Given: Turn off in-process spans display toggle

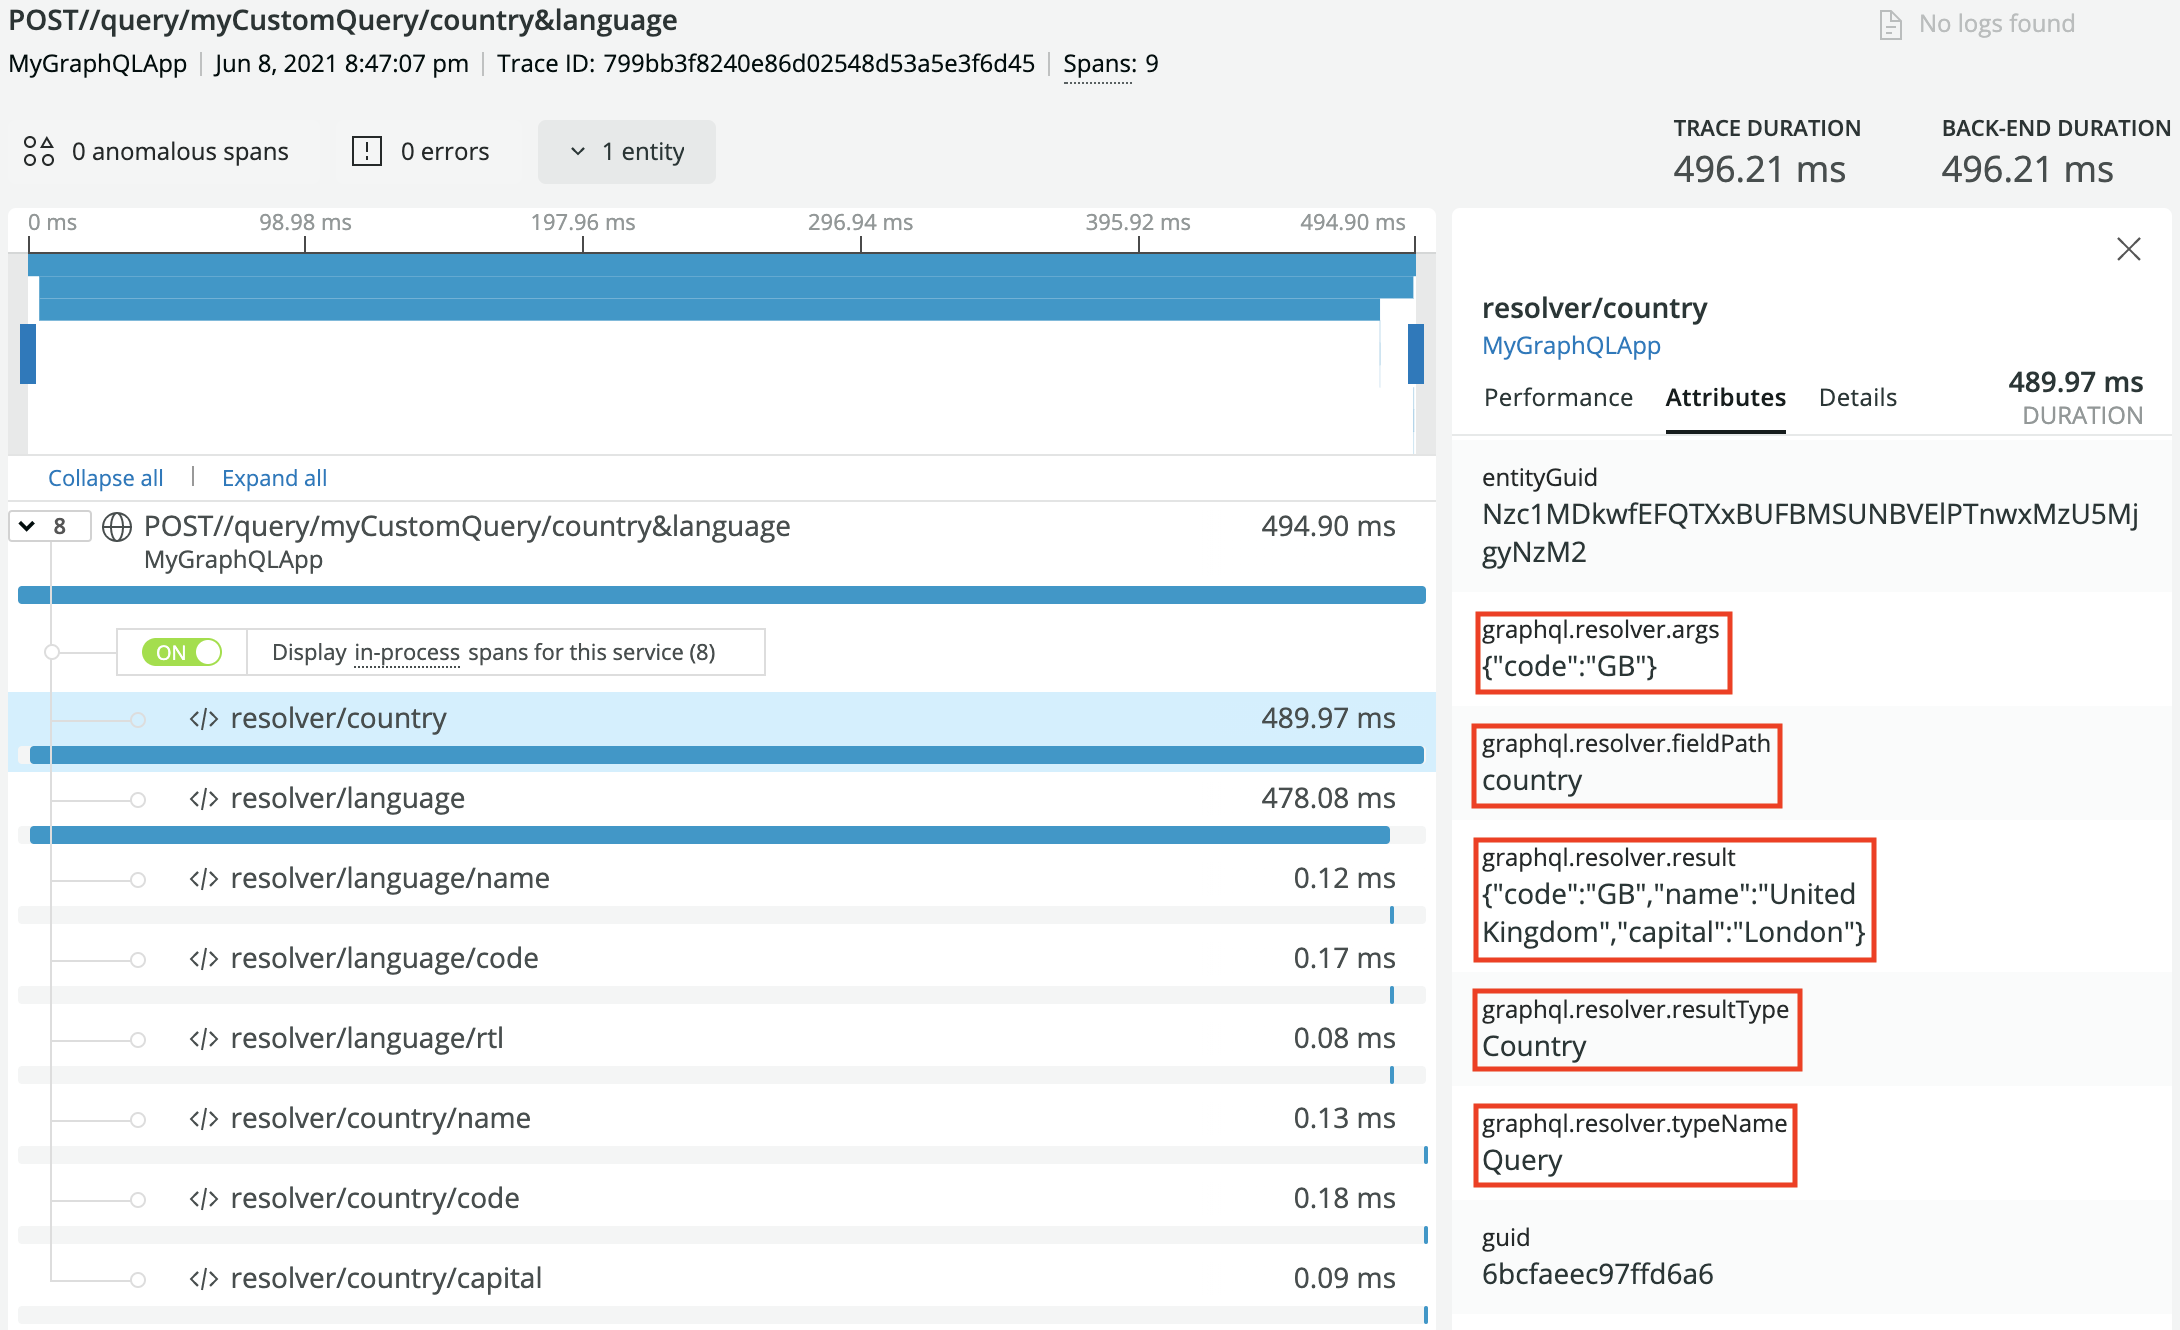Looking at the screenshot, I should pos(182,652).
